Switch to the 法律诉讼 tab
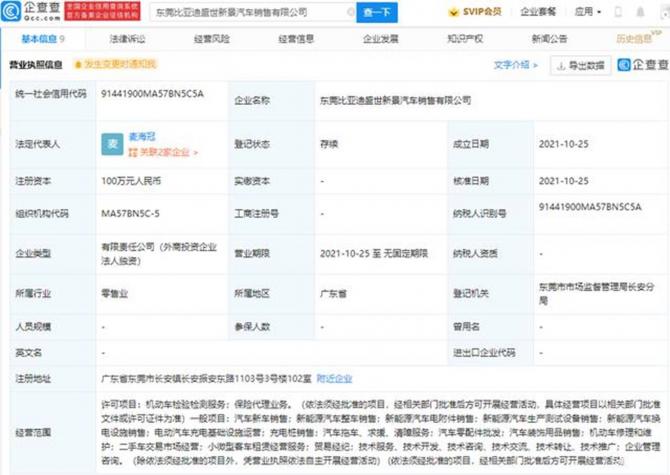Image resolution: width=670 pixels, height=475 pixels. tap(127, 38)
